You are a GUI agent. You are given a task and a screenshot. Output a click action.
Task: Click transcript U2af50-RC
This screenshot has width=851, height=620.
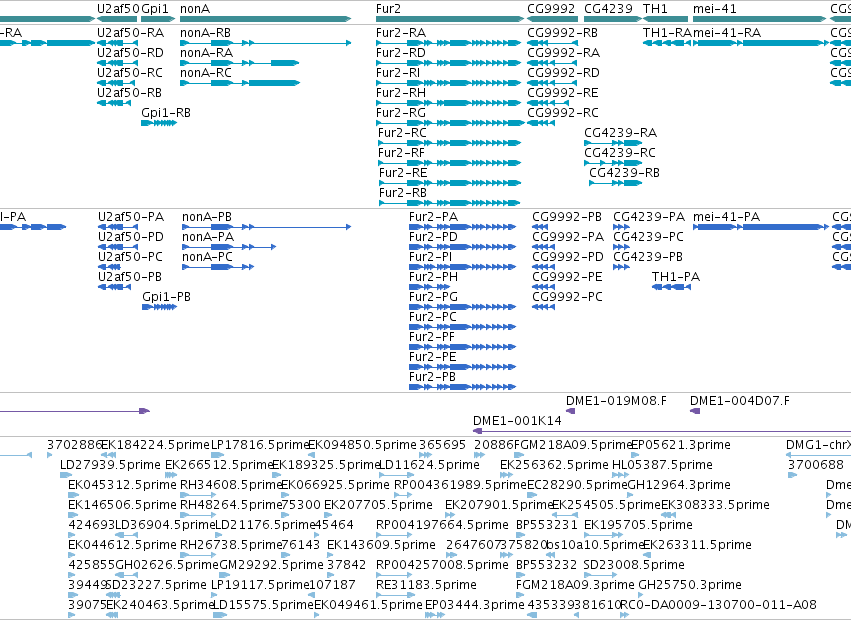pyautogui.click(x=117, y=83)
